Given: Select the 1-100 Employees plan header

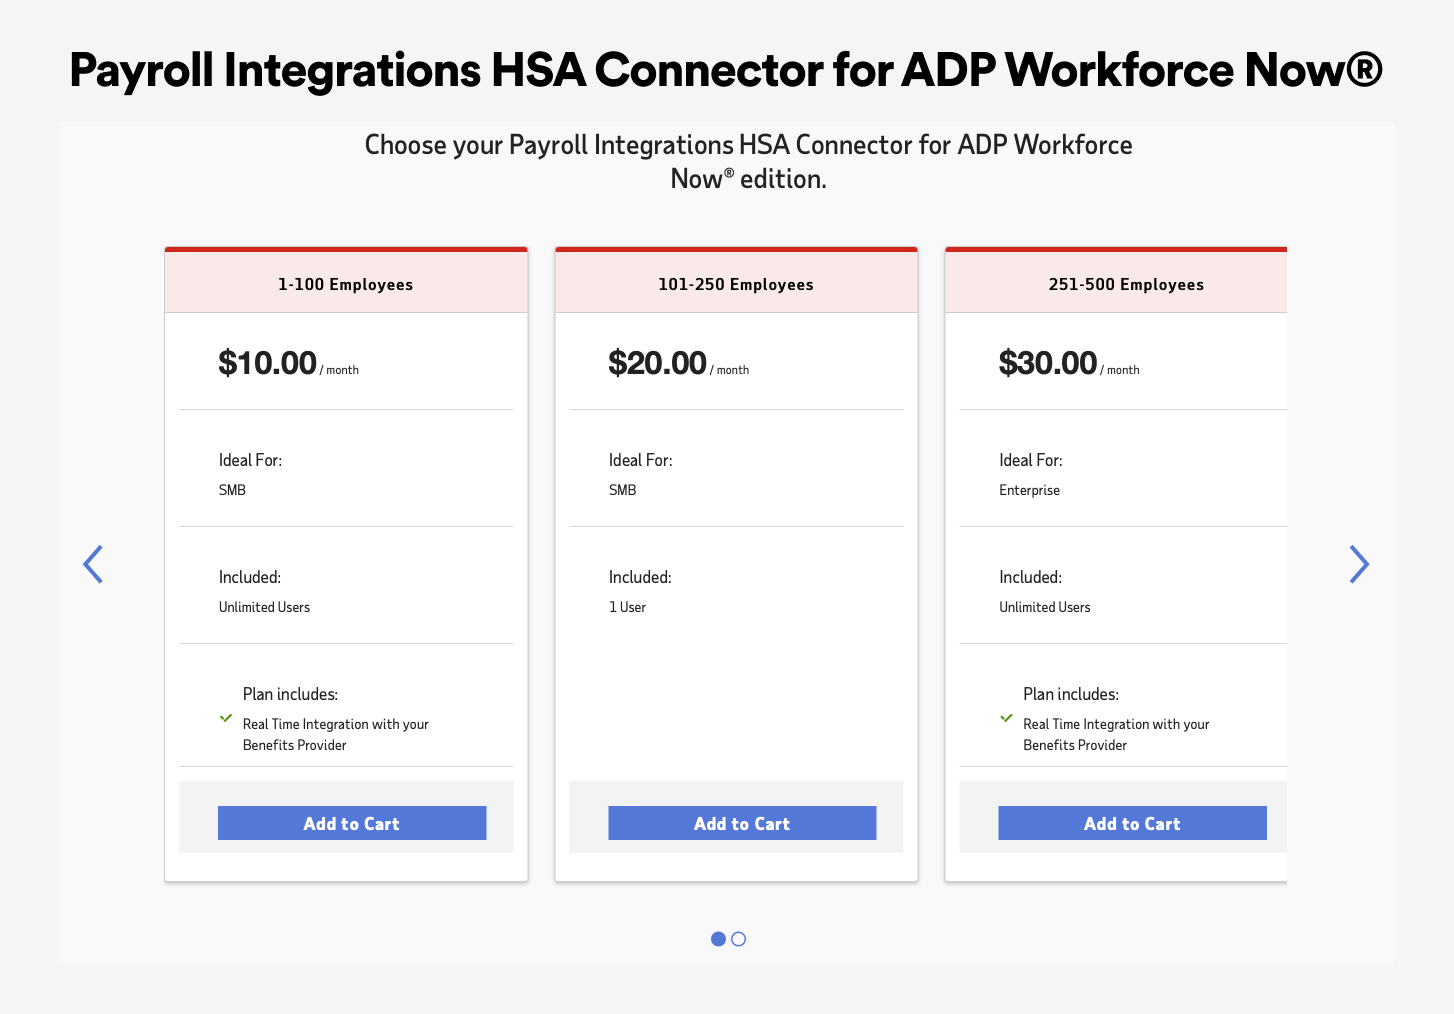Looking at the screenshot, I should (345, 284).
